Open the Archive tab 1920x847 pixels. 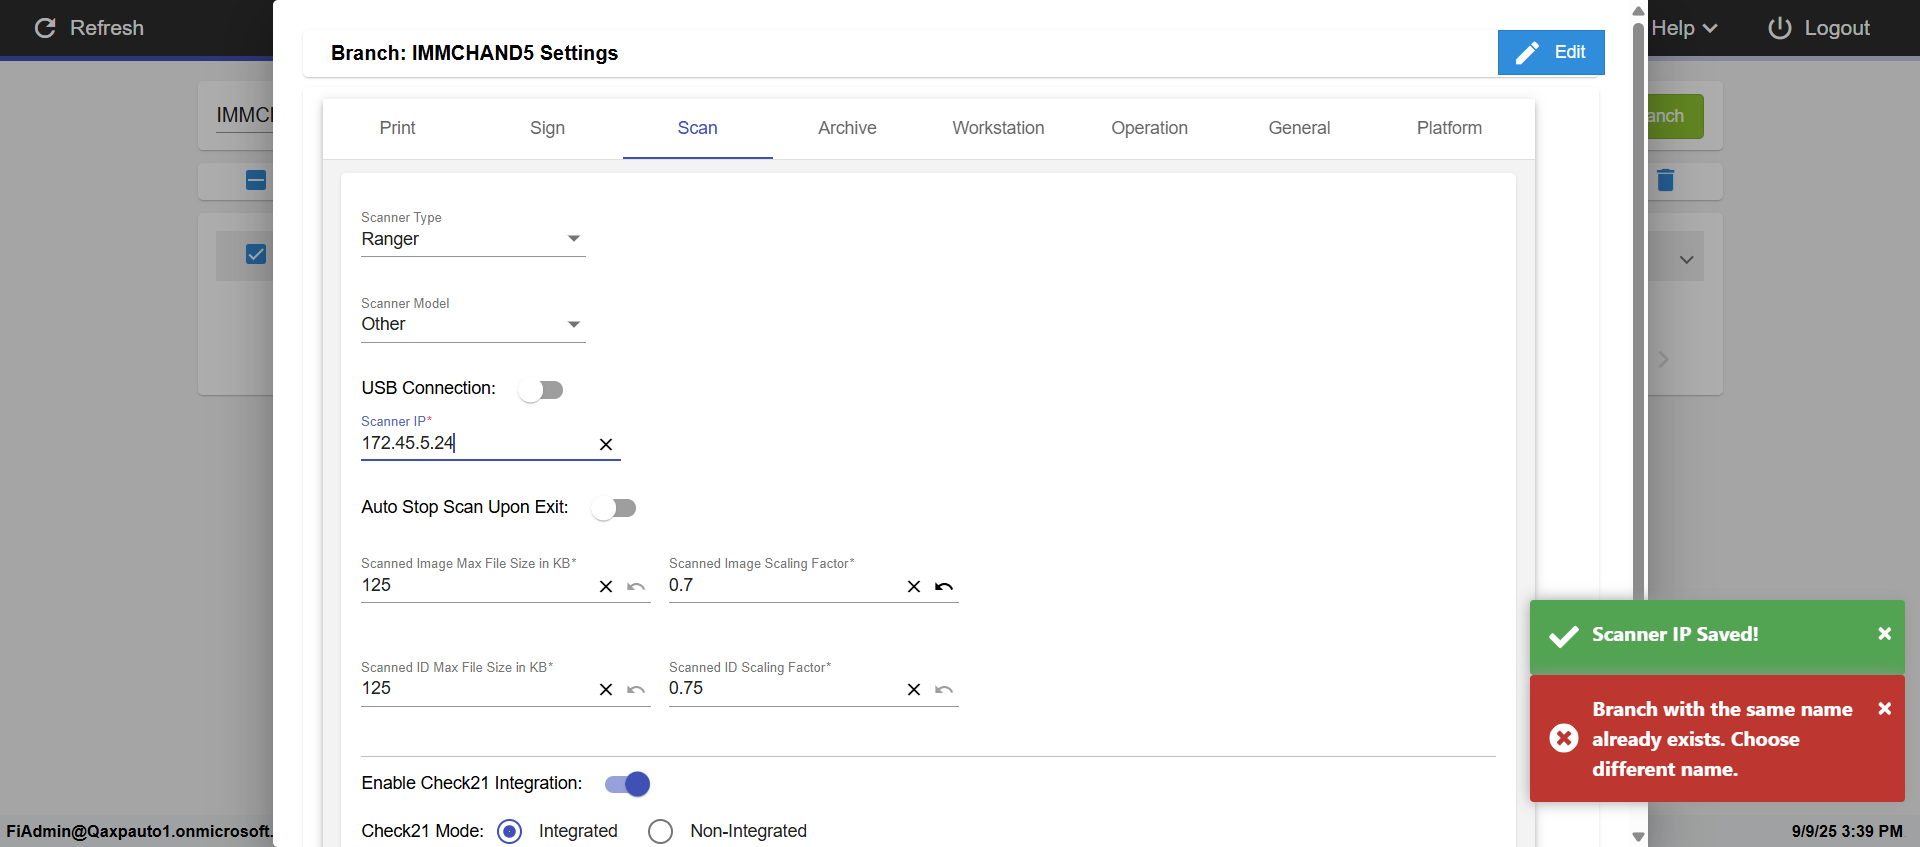847,128
